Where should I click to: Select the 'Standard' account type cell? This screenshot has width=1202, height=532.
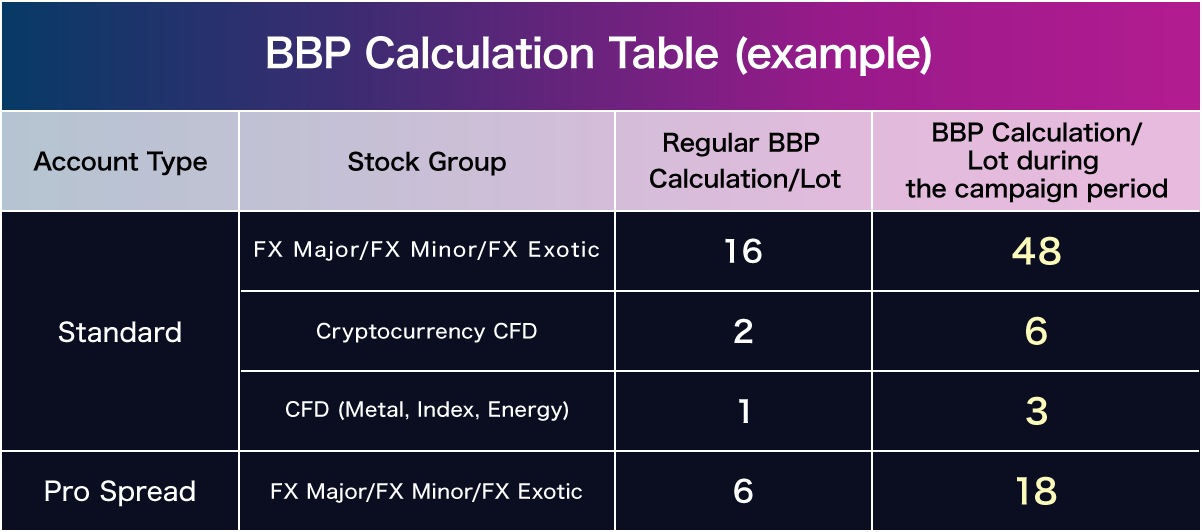(x=120, y=332)
